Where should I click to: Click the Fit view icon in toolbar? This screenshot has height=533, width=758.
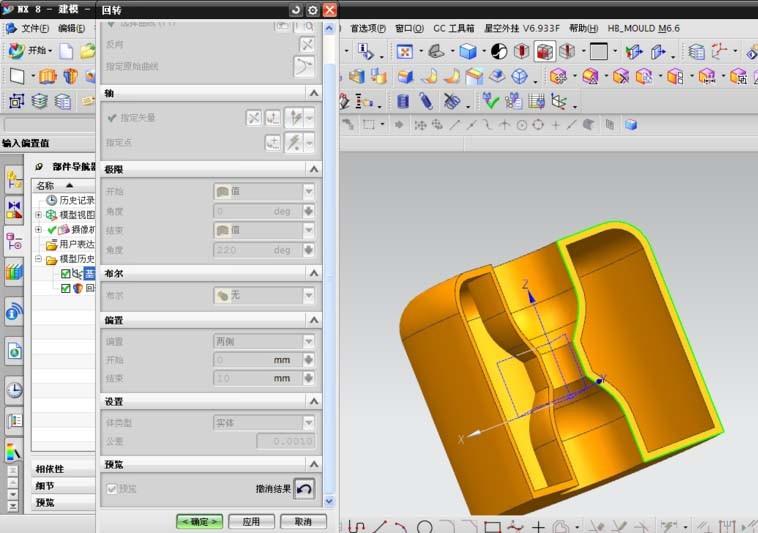pos(405,51)
